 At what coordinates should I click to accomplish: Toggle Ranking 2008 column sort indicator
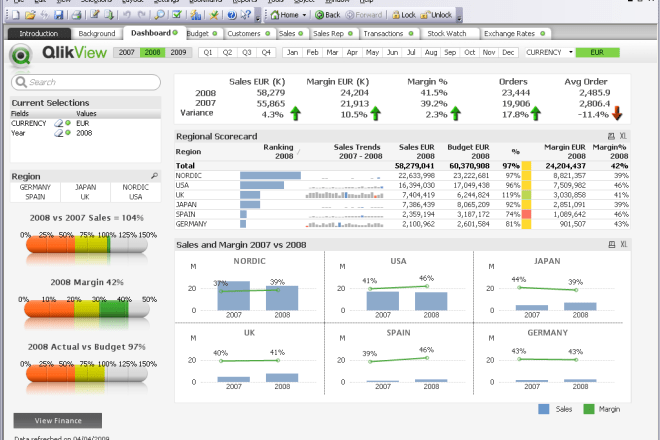(298, 152)
